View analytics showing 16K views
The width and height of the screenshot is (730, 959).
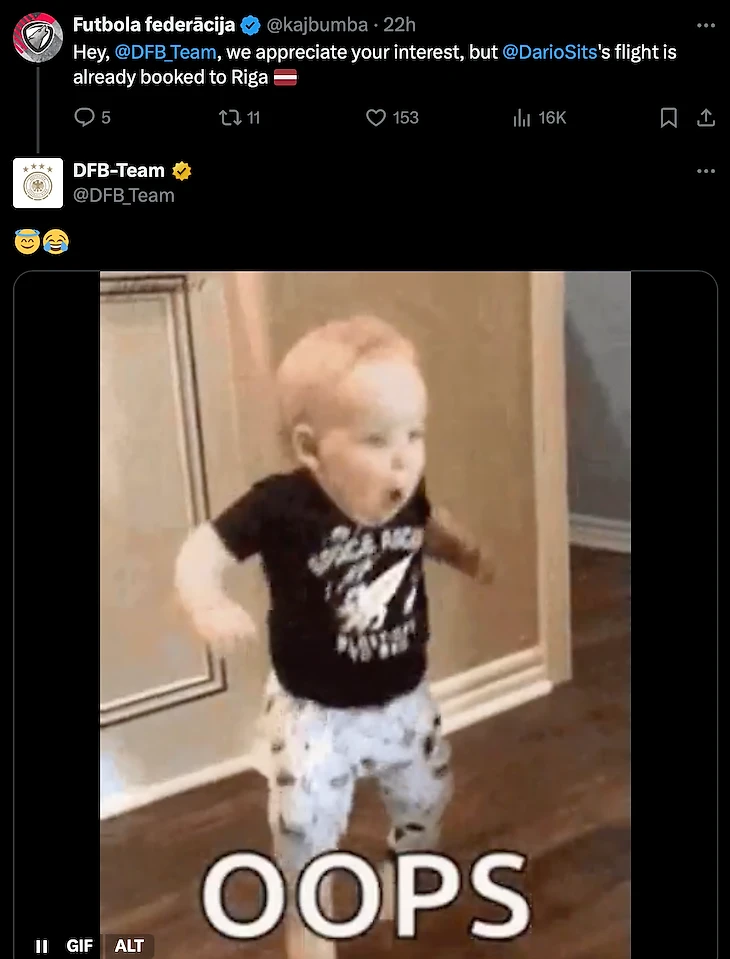pyautogui.click(x=539, y=117)
